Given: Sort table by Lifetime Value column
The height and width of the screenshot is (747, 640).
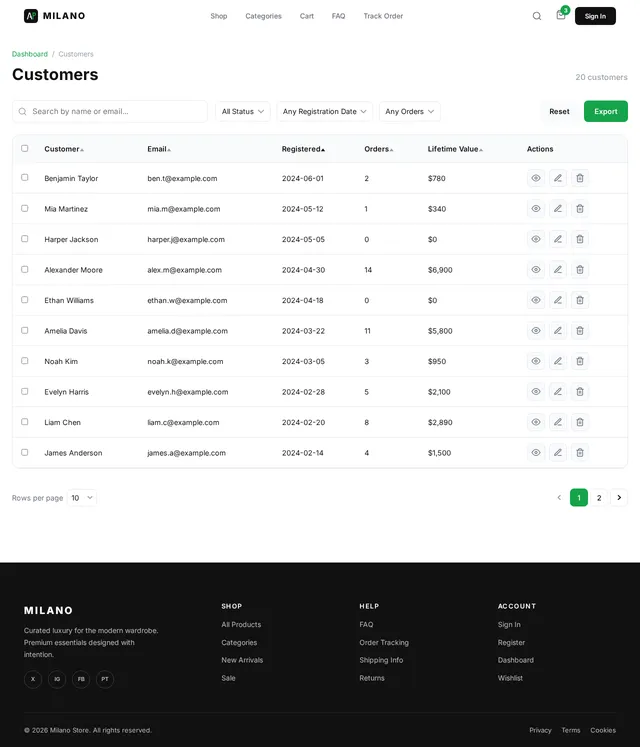Looking at the screenshot, I should pos(455,149).
